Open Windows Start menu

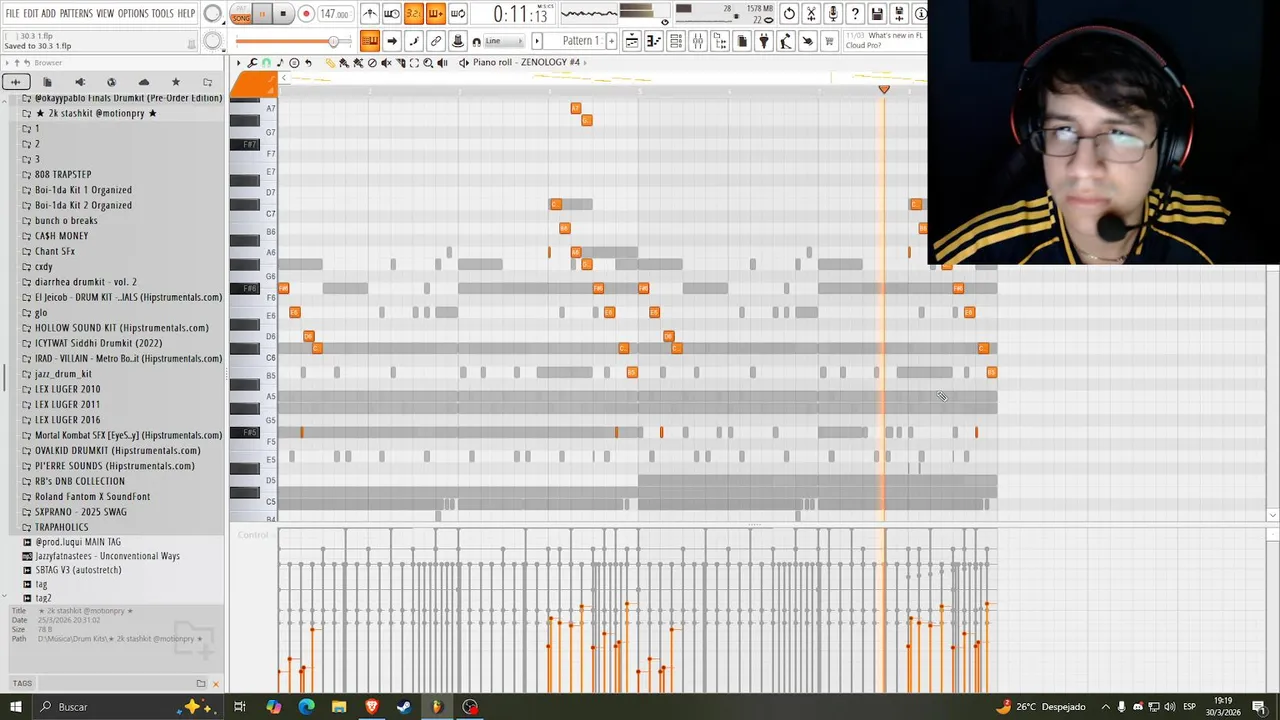15,707
